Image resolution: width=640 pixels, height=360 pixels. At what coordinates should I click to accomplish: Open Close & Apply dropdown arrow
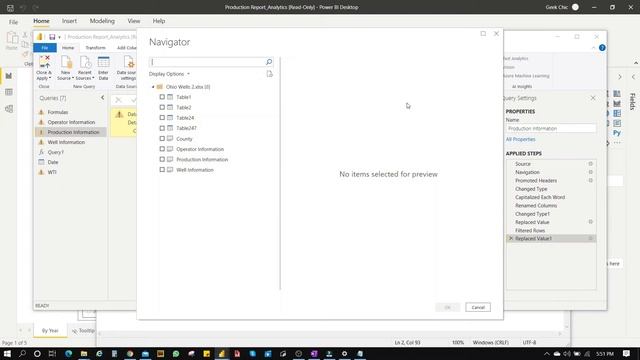[50, 78]
